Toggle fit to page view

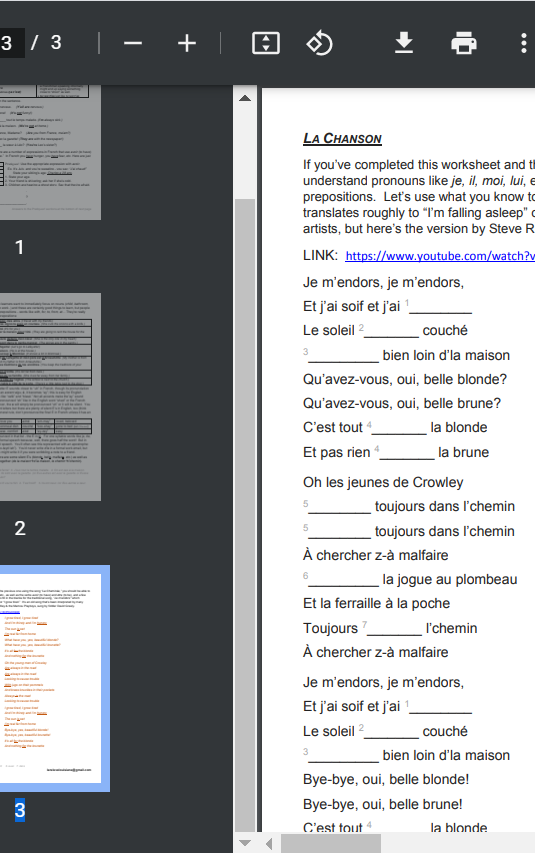point(266,43)
